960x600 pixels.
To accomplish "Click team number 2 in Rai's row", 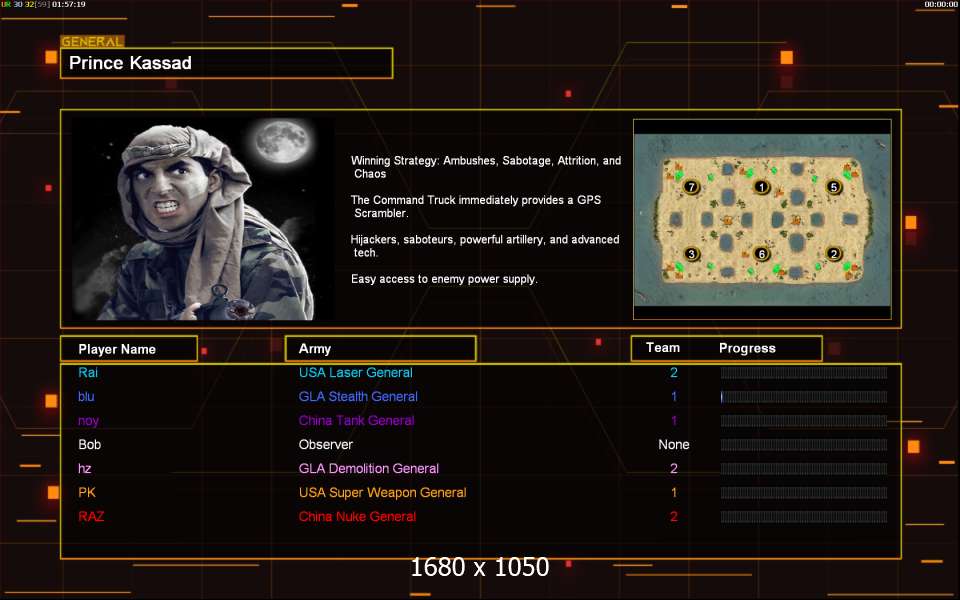I will pyautogui.click(x=673, y=372).
